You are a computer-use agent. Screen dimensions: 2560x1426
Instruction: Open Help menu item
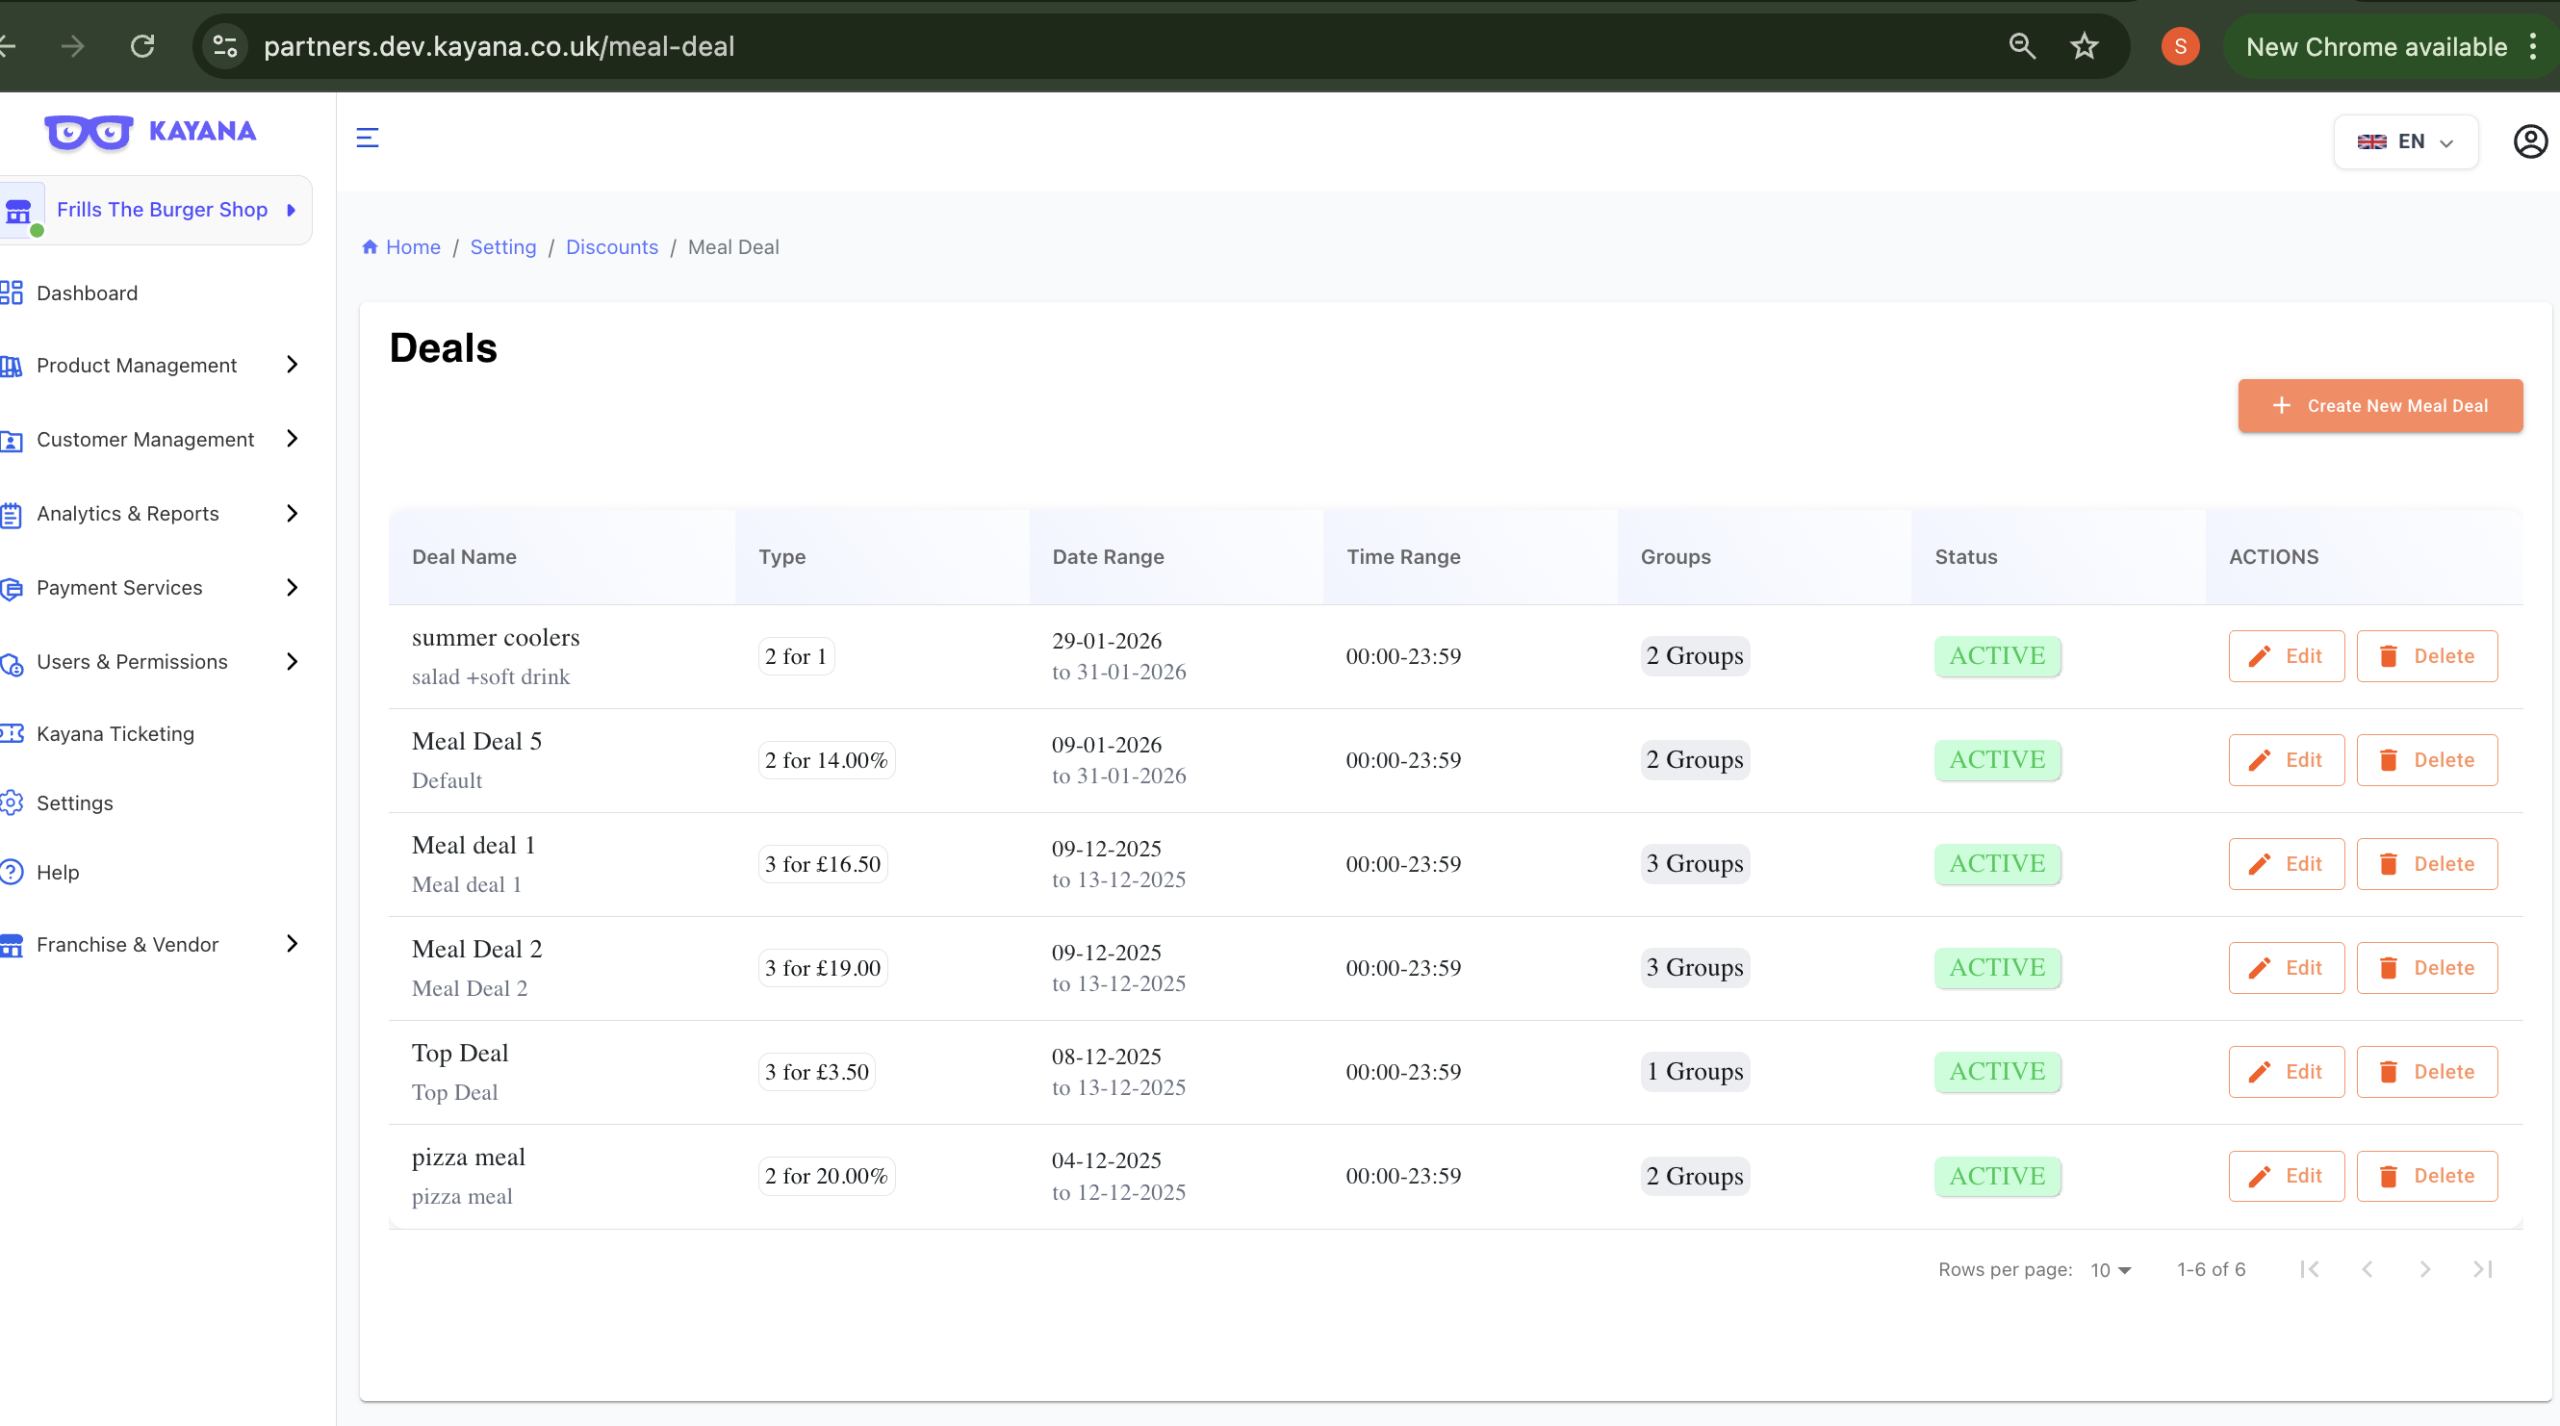coord(58,872)
